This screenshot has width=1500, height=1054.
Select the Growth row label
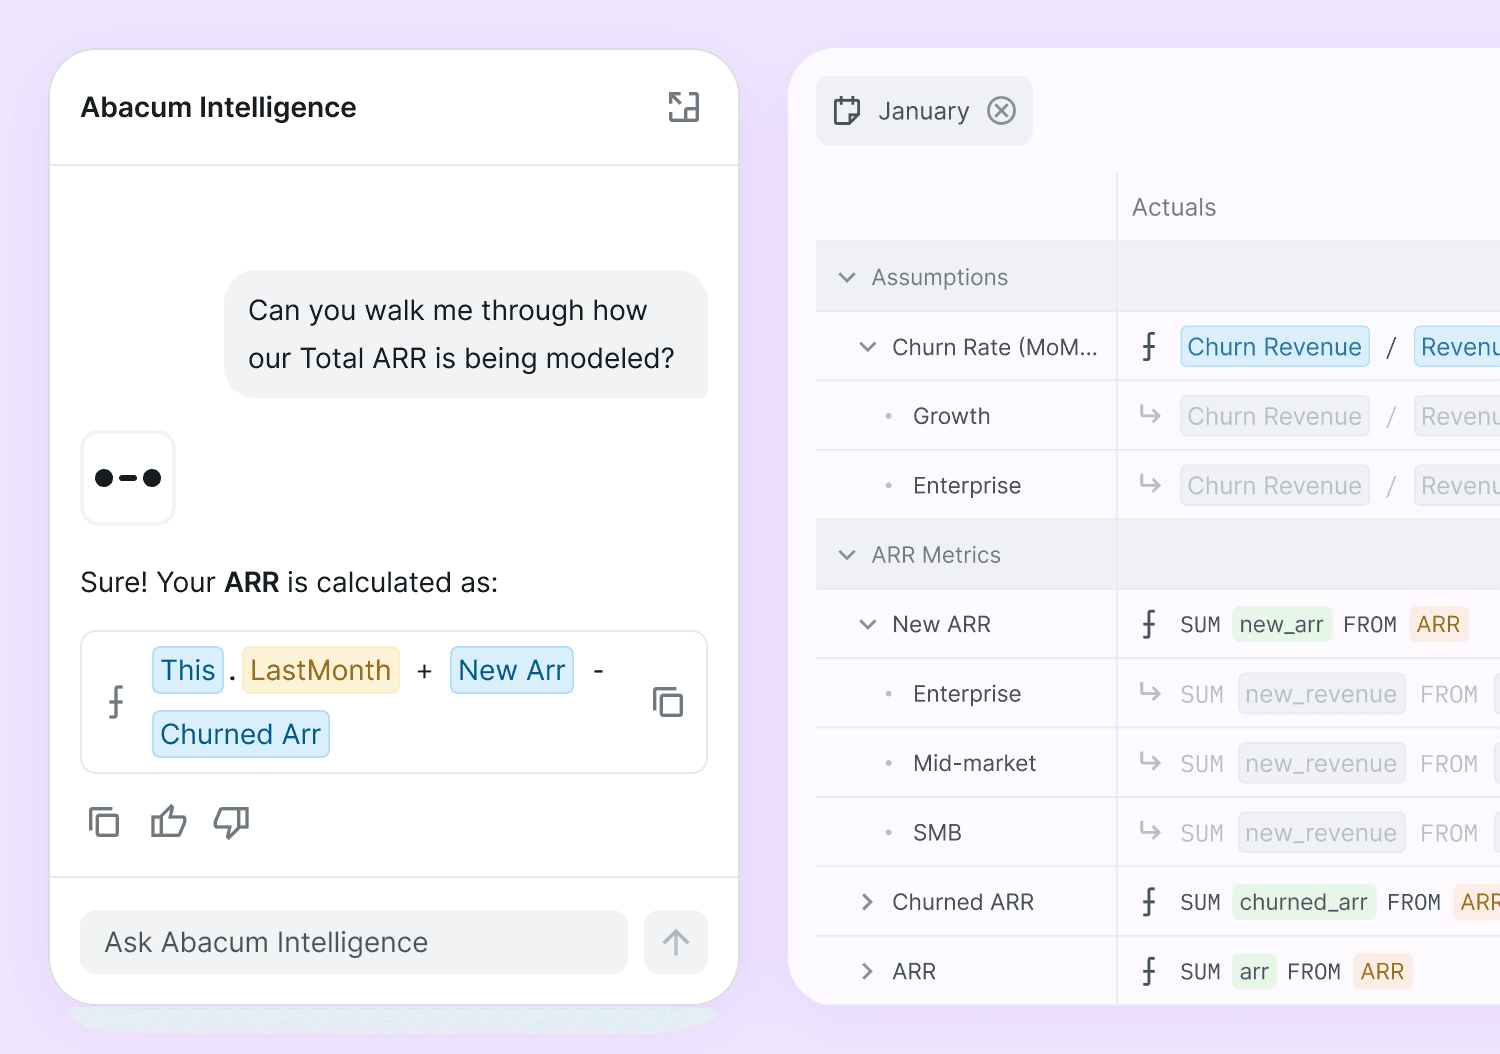click(x=951, y=416)
